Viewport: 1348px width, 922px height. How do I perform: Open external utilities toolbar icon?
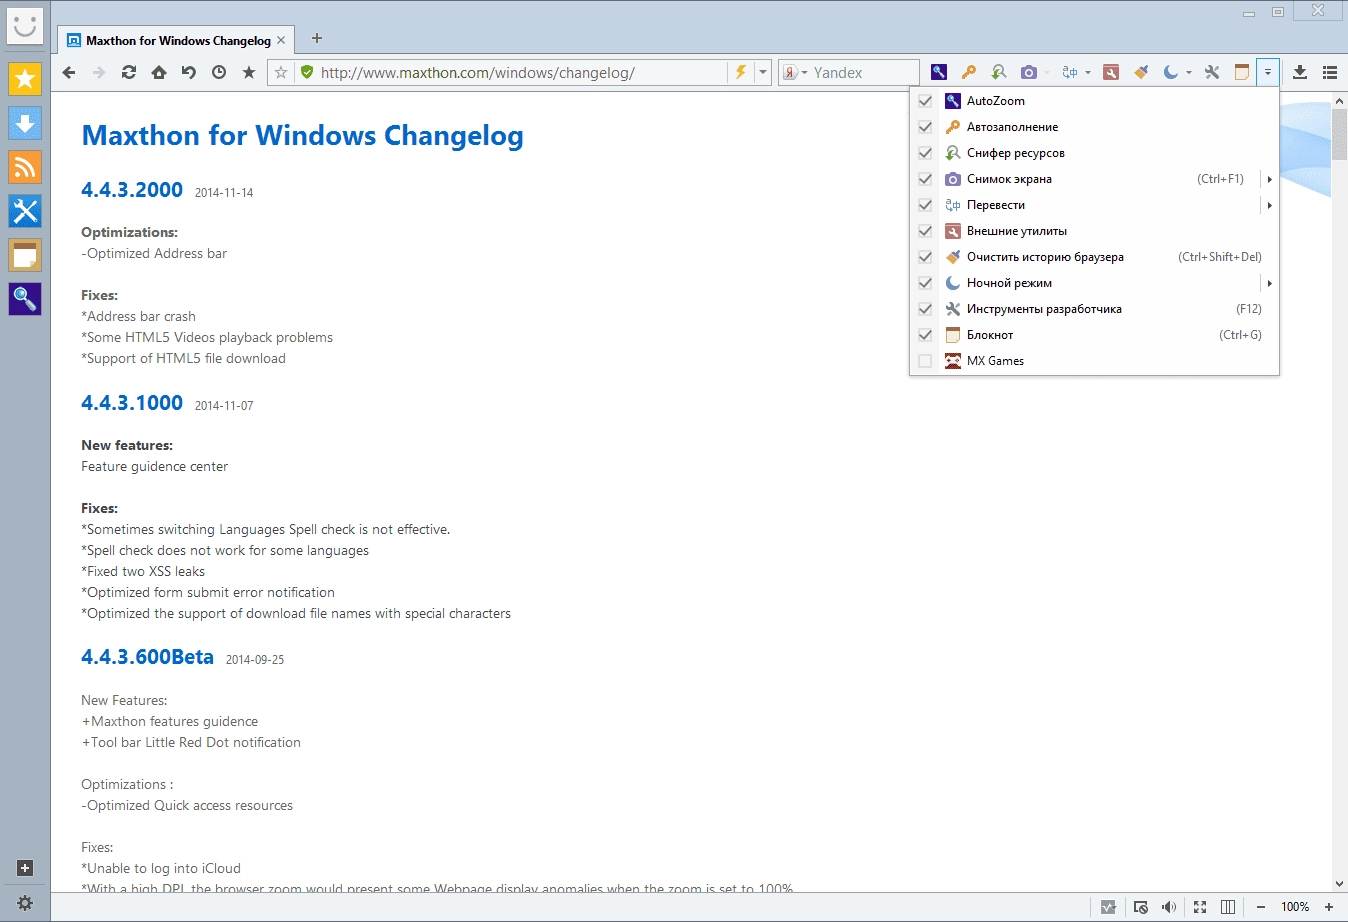(x=1111, y=72)
